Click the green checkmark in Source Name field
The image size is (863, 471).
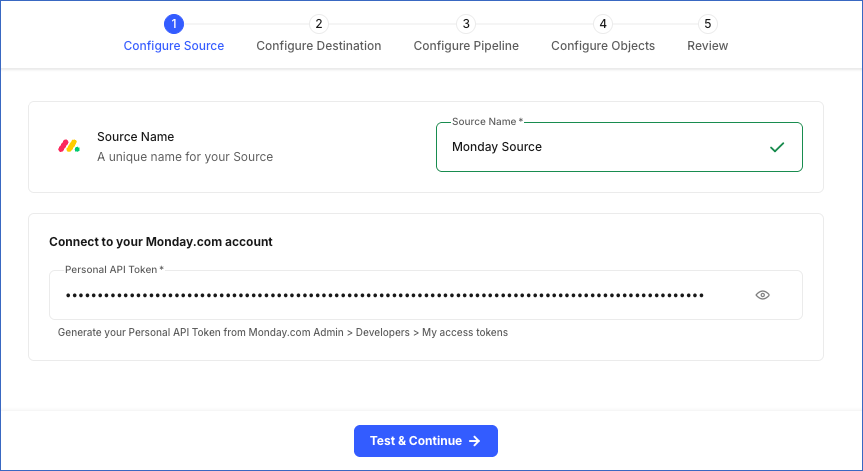777,147
